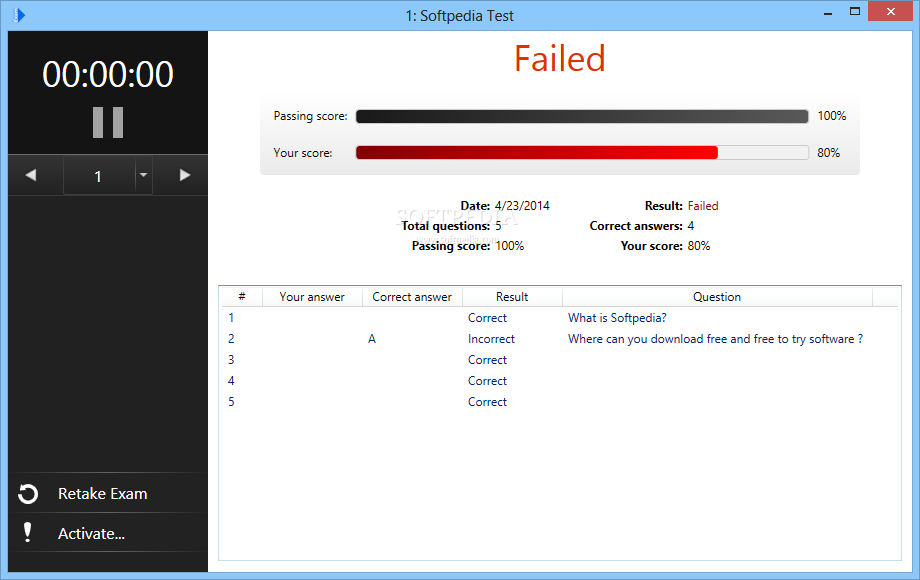This screenshot has width=920, height=580.
Task: Pause the exam timer
Action: (108, 122)
